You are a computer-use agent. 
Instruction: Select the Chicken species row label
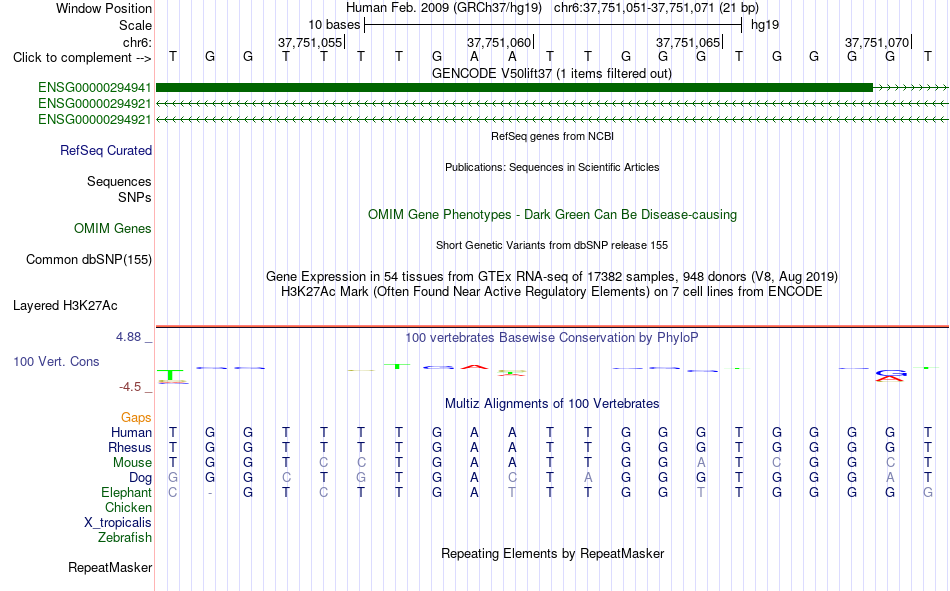point(128,507)
